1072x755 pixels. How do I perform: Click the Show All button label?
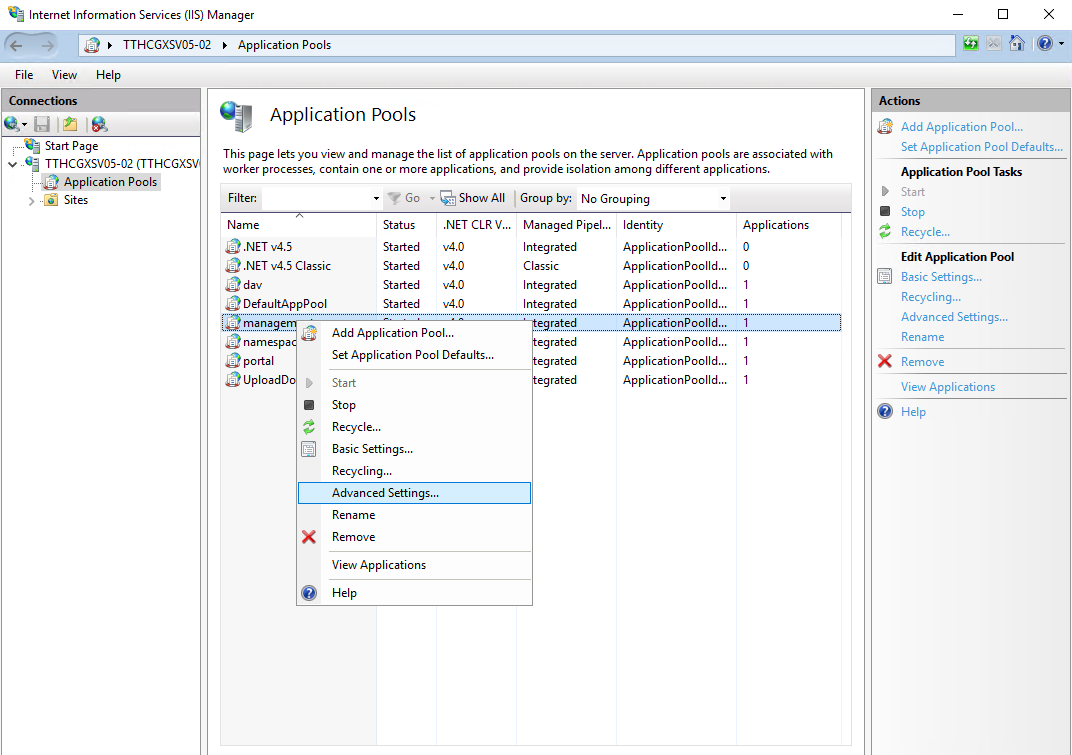[x=481, y=198]
